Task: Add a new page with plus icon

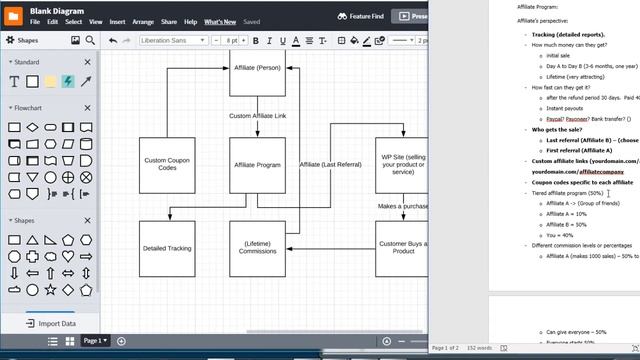Action: 121,341
